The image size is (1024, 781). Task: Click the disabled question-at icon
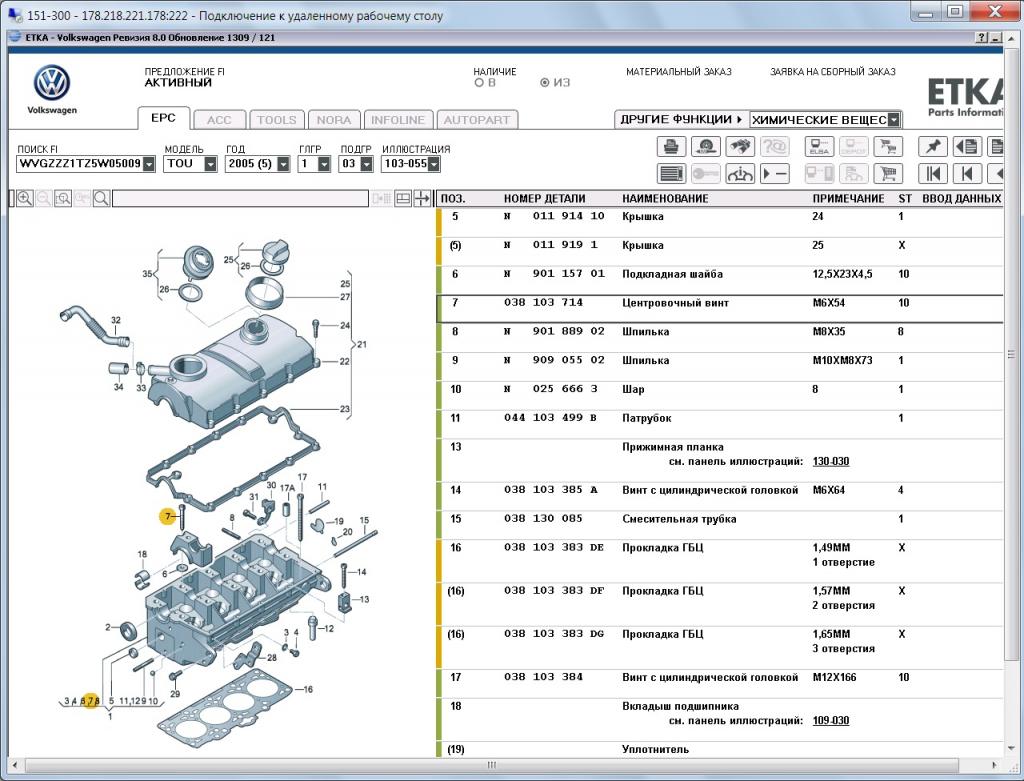pyautogui.click(x=774, y=147)
